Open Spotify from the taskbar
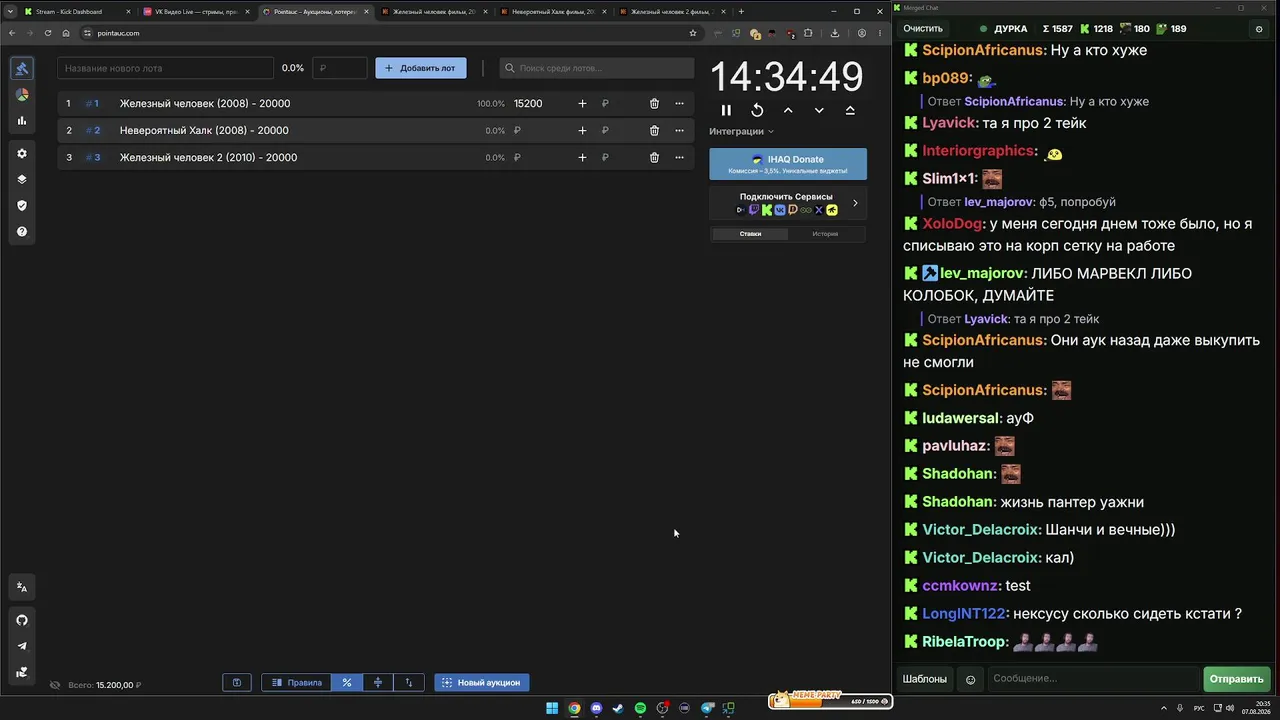The height and width of the screenshot is (720, 1280). (640, 708)
